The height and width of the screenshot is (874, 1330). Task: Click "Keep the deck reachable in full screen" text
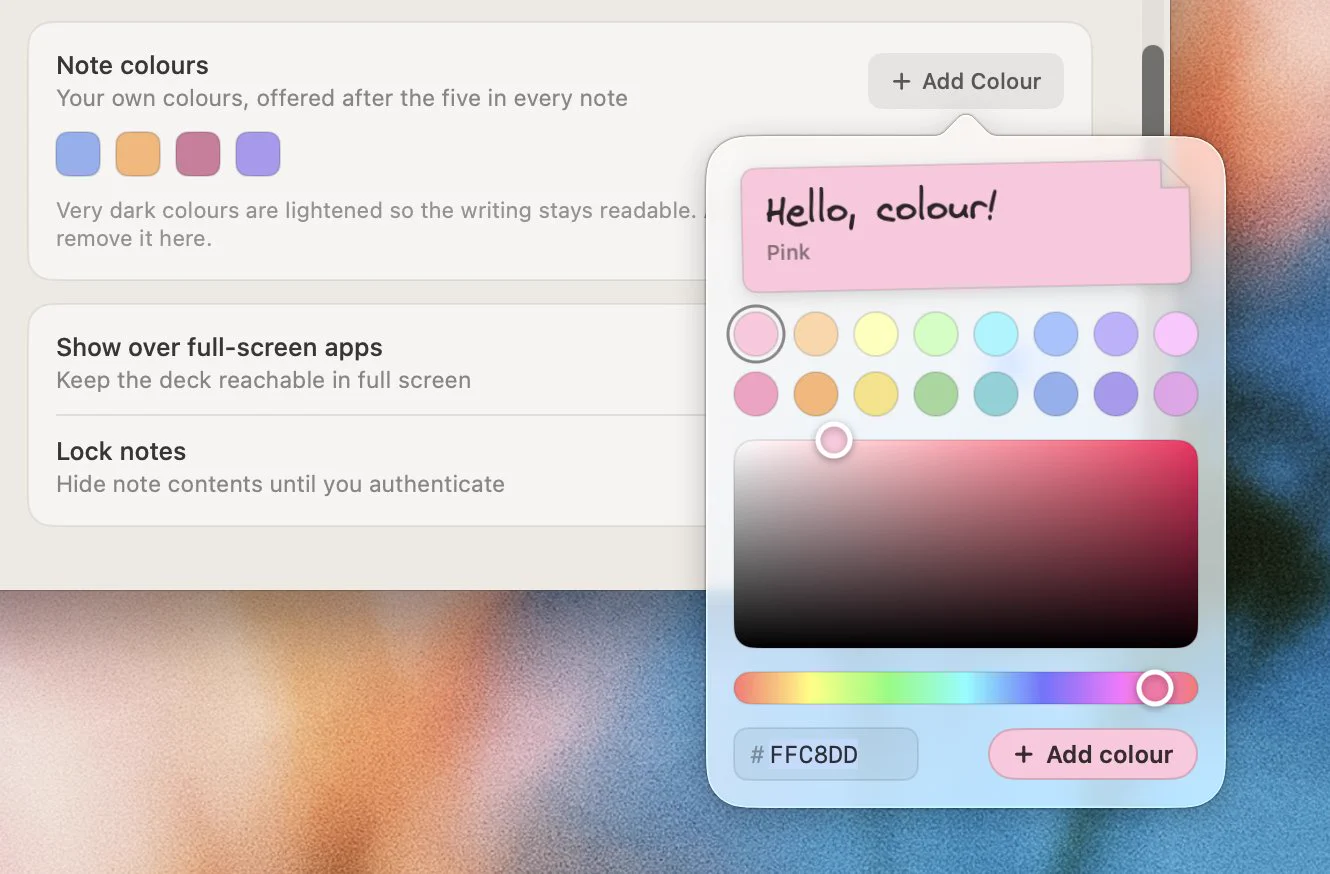point(264,380)
